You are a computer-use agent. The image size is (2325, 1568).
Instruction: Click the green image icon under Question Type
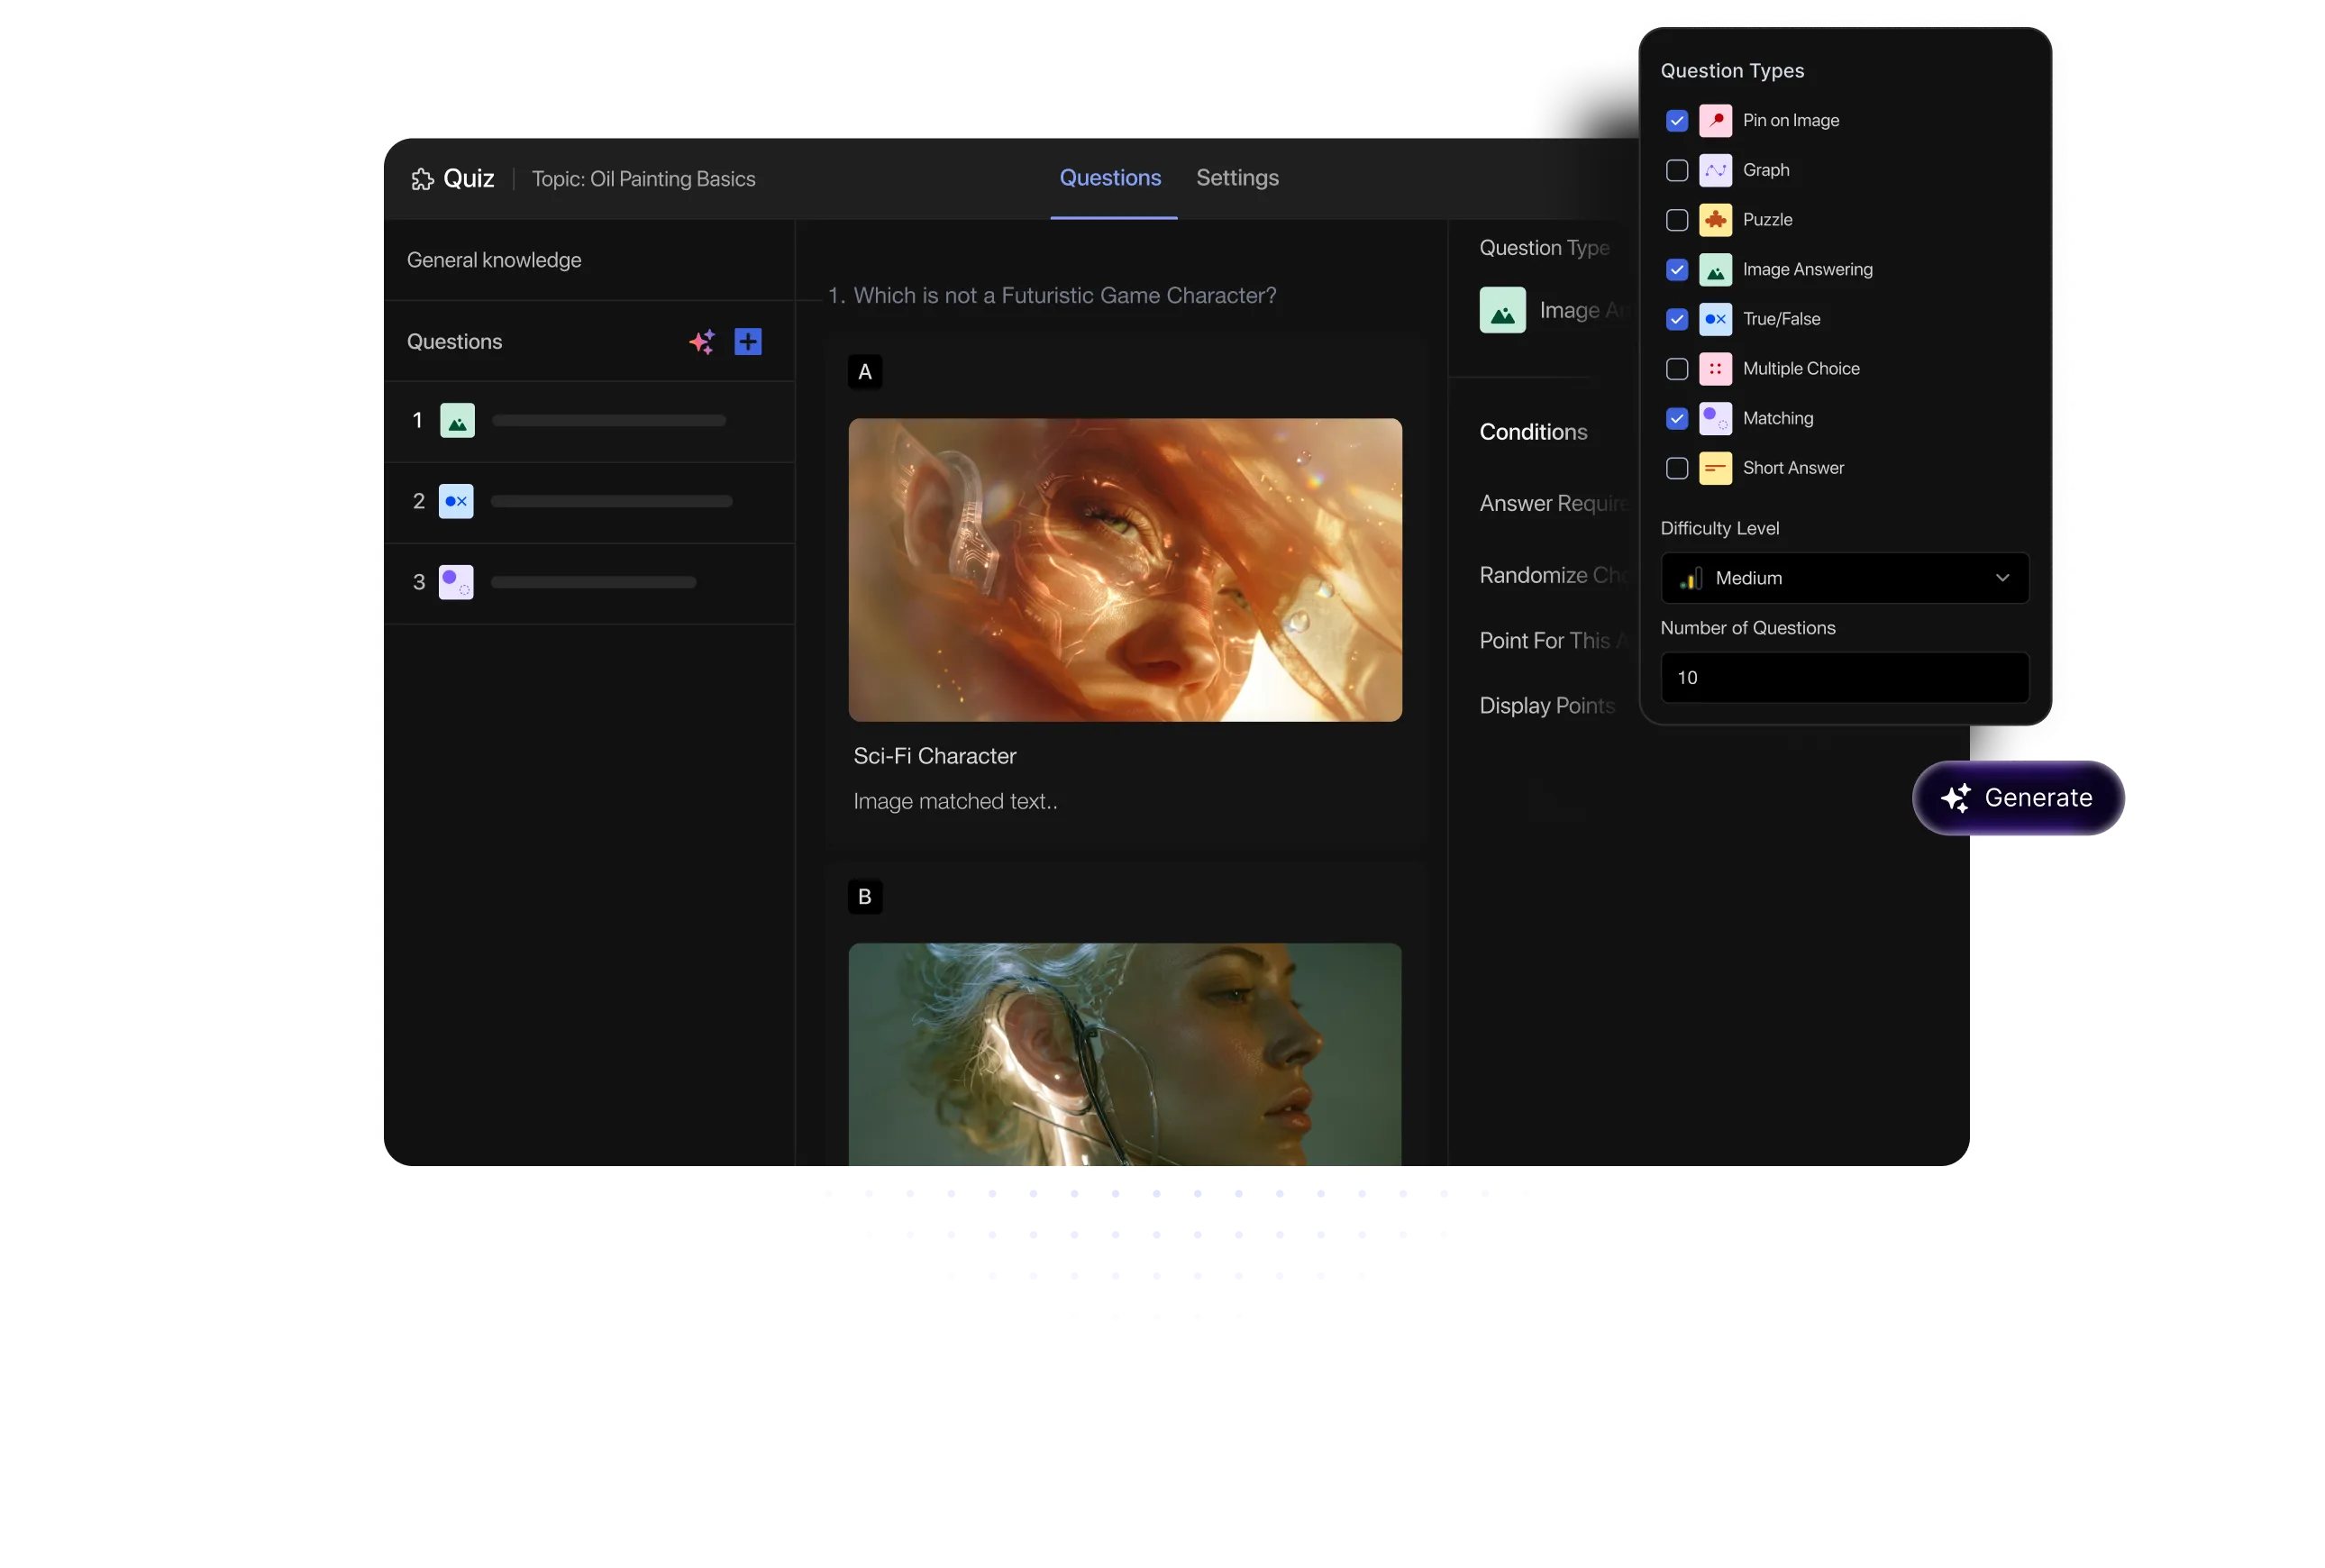1502,310
